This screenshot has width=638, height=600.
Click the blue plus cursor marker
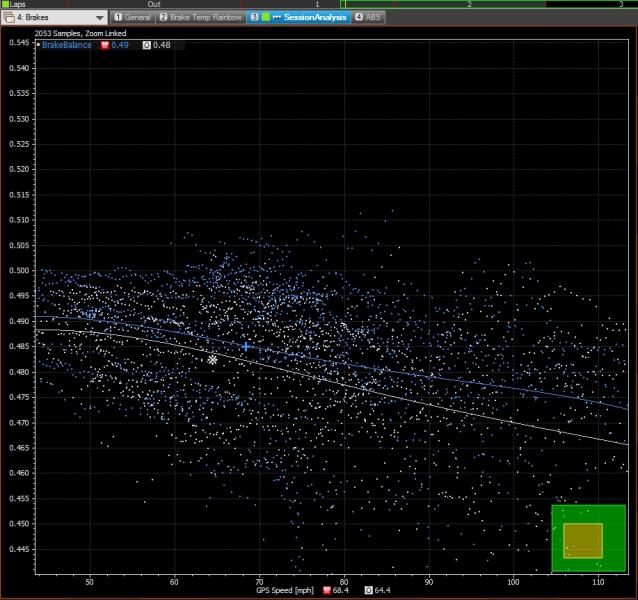pos(246,347)
